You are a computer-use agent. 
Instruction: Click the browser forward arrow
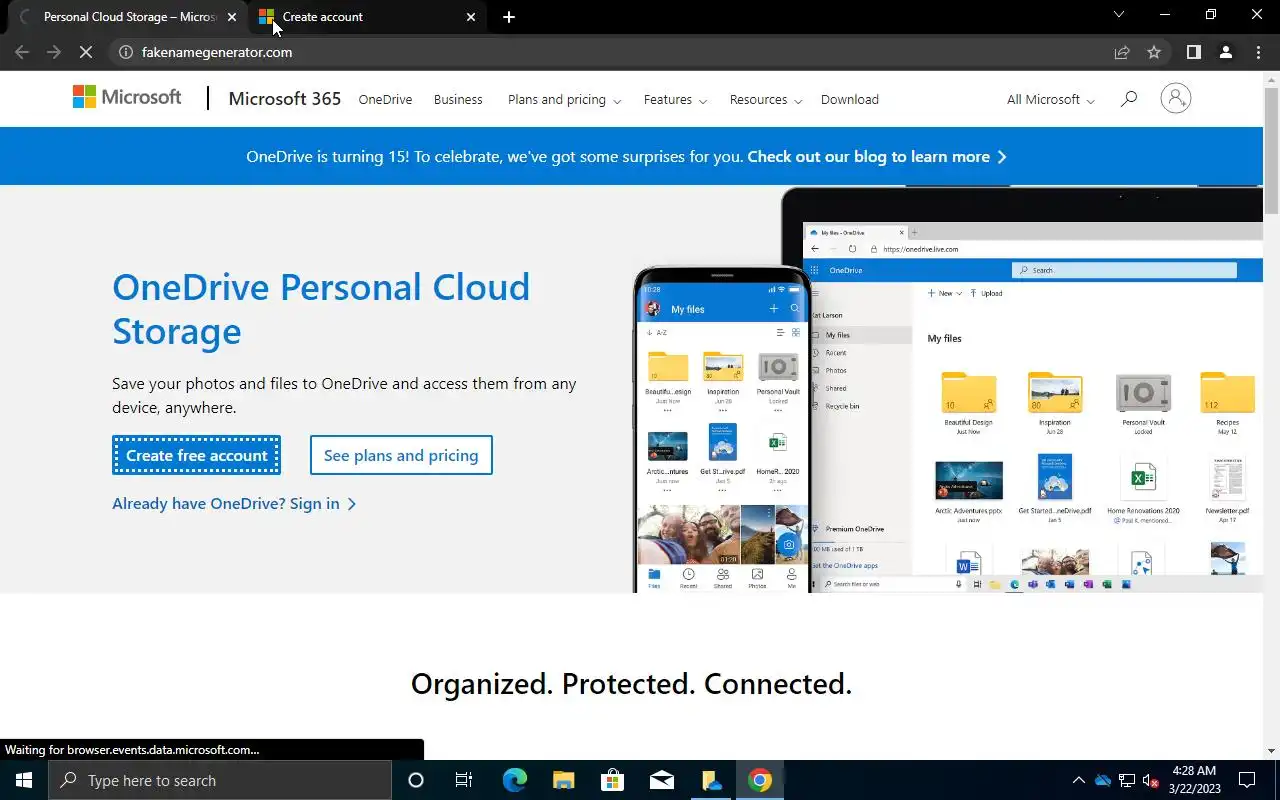54,52
